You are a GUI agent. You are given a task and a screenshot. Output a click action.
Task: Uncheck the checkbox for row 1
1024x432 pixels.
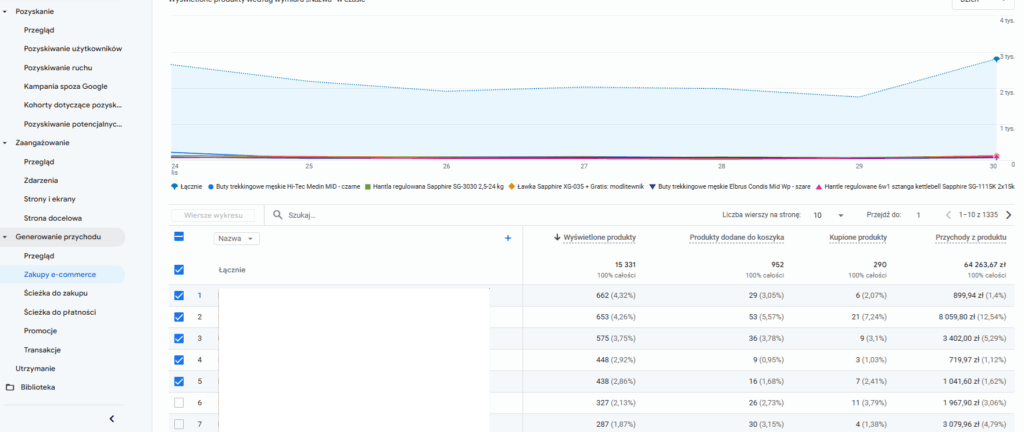179,295
